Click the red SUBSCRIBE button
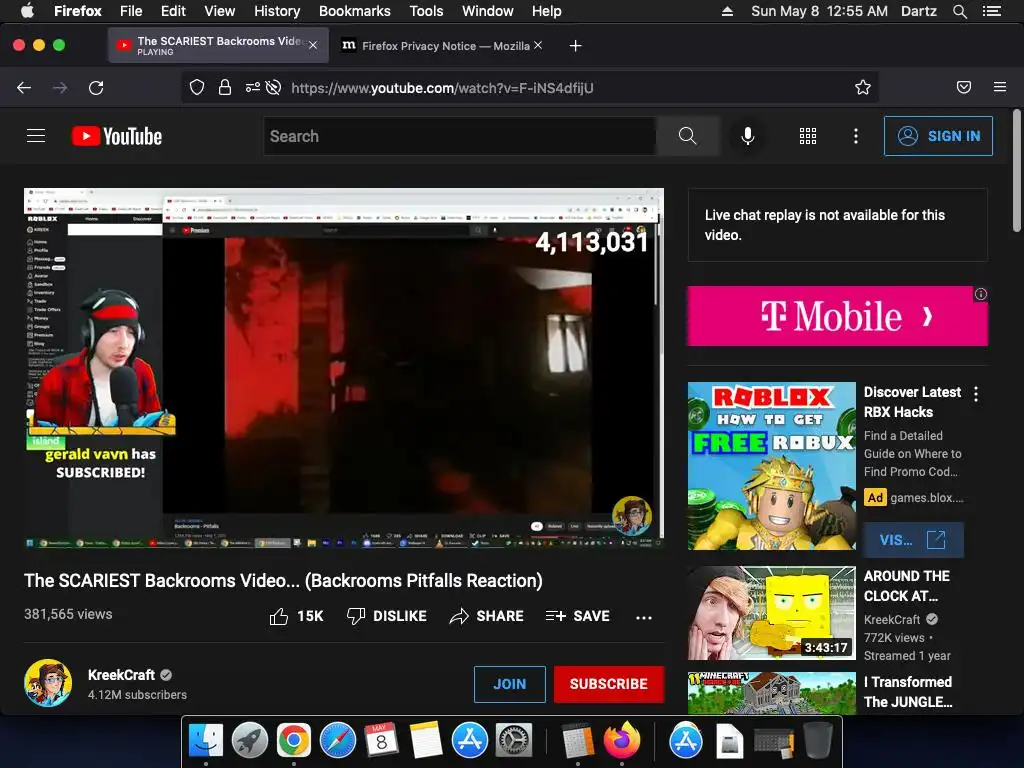This screenshot has height=768, width=1024. tap(609, 684)
